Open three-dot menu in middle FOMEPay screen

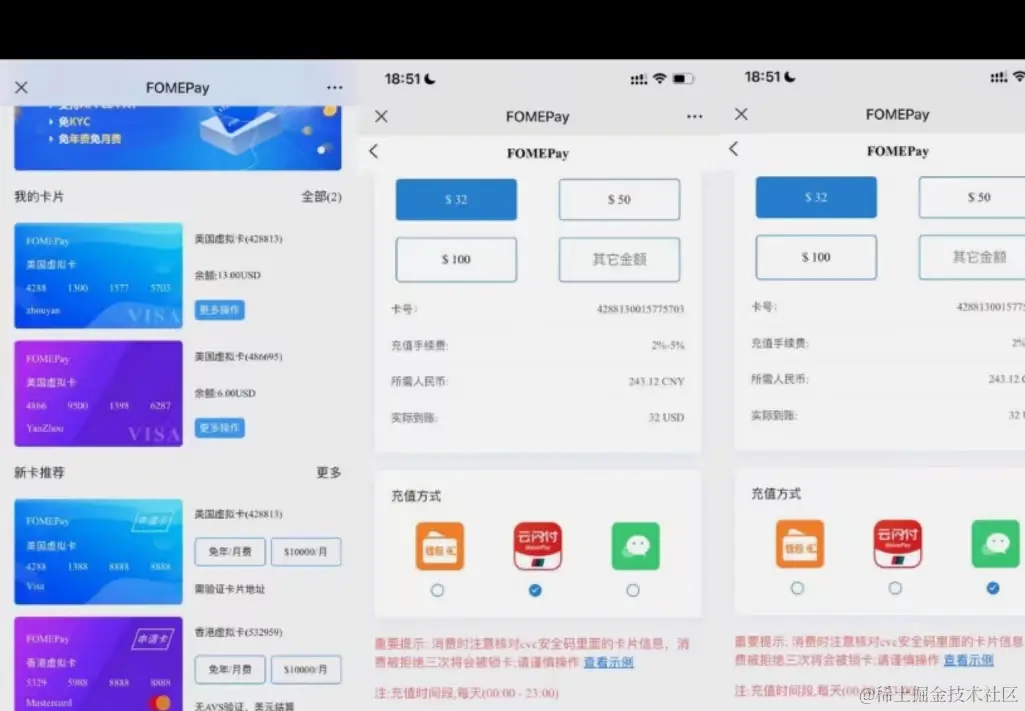(x=694, y=116)
